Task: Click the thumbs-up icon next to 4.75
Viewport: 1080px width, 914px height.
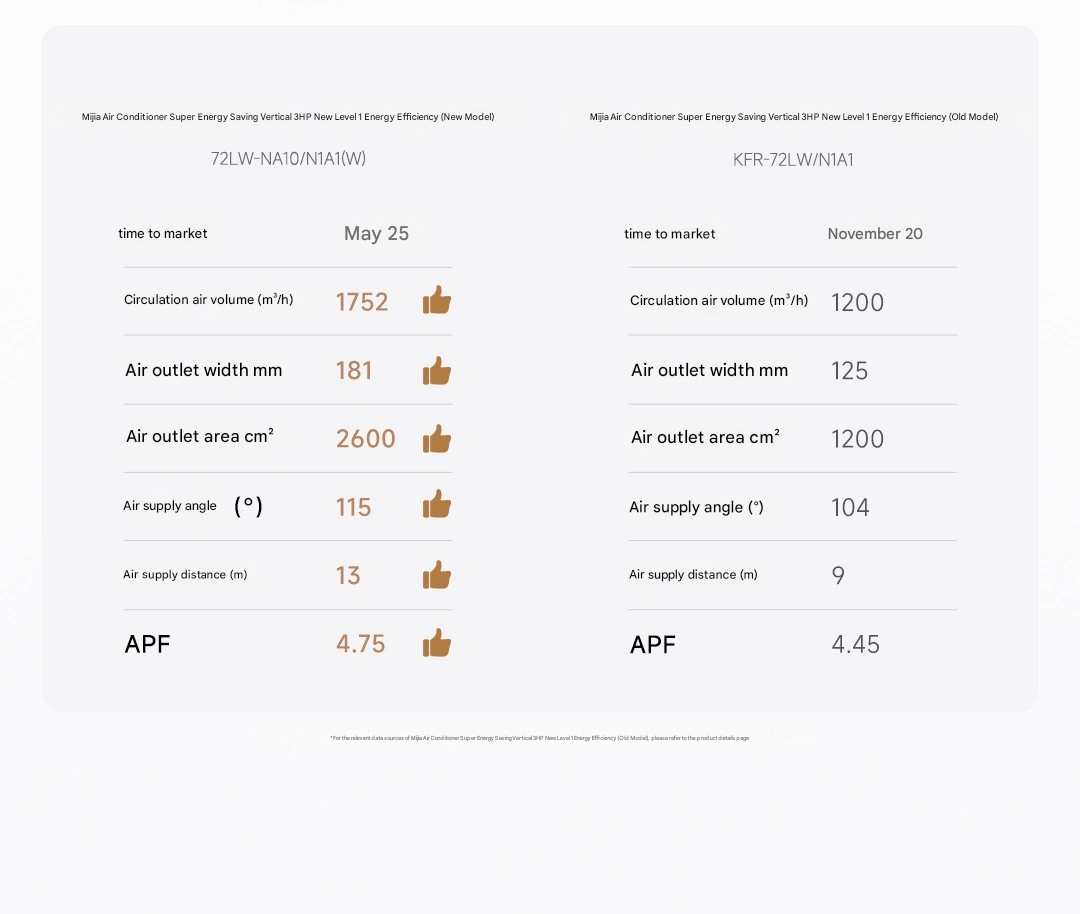Action: click(437, 643)
